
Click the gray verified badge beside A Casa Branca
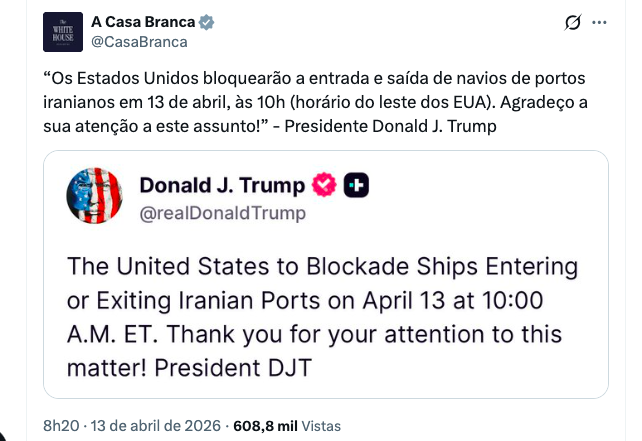click(x=207, y=22)
